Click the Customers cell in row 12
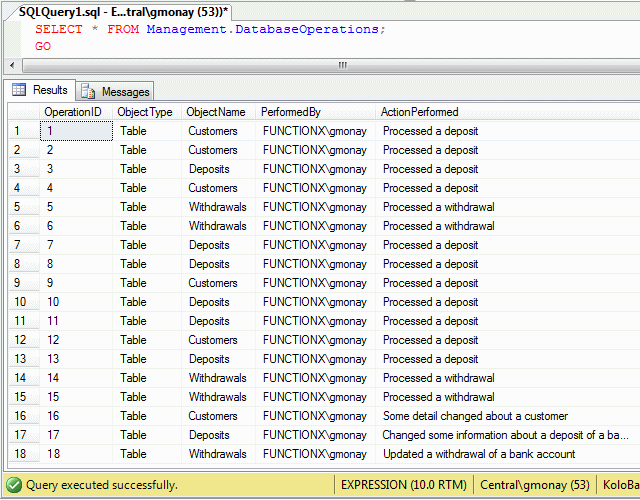 point(218,340)
